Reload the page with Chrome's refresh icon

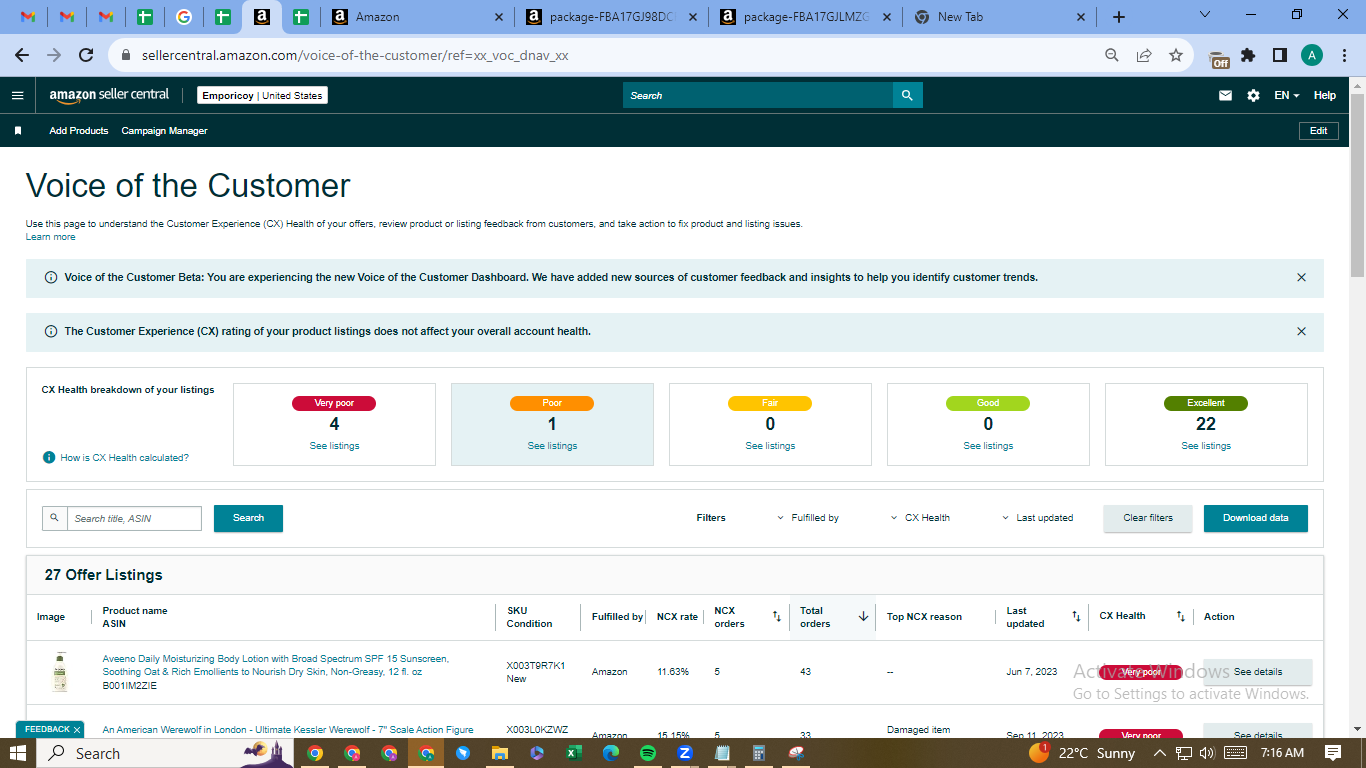click(86, 55)
